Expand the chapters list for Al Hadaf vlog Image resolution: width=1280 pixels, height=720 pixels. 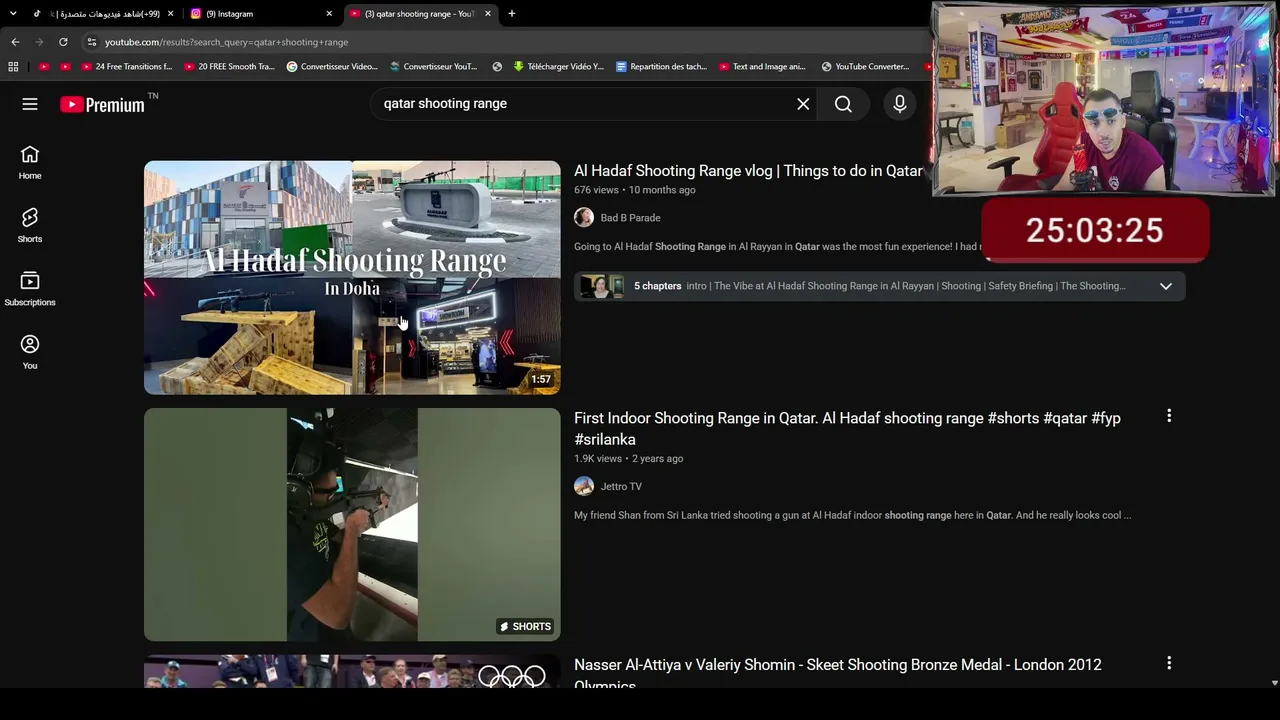pos(1166,286)
